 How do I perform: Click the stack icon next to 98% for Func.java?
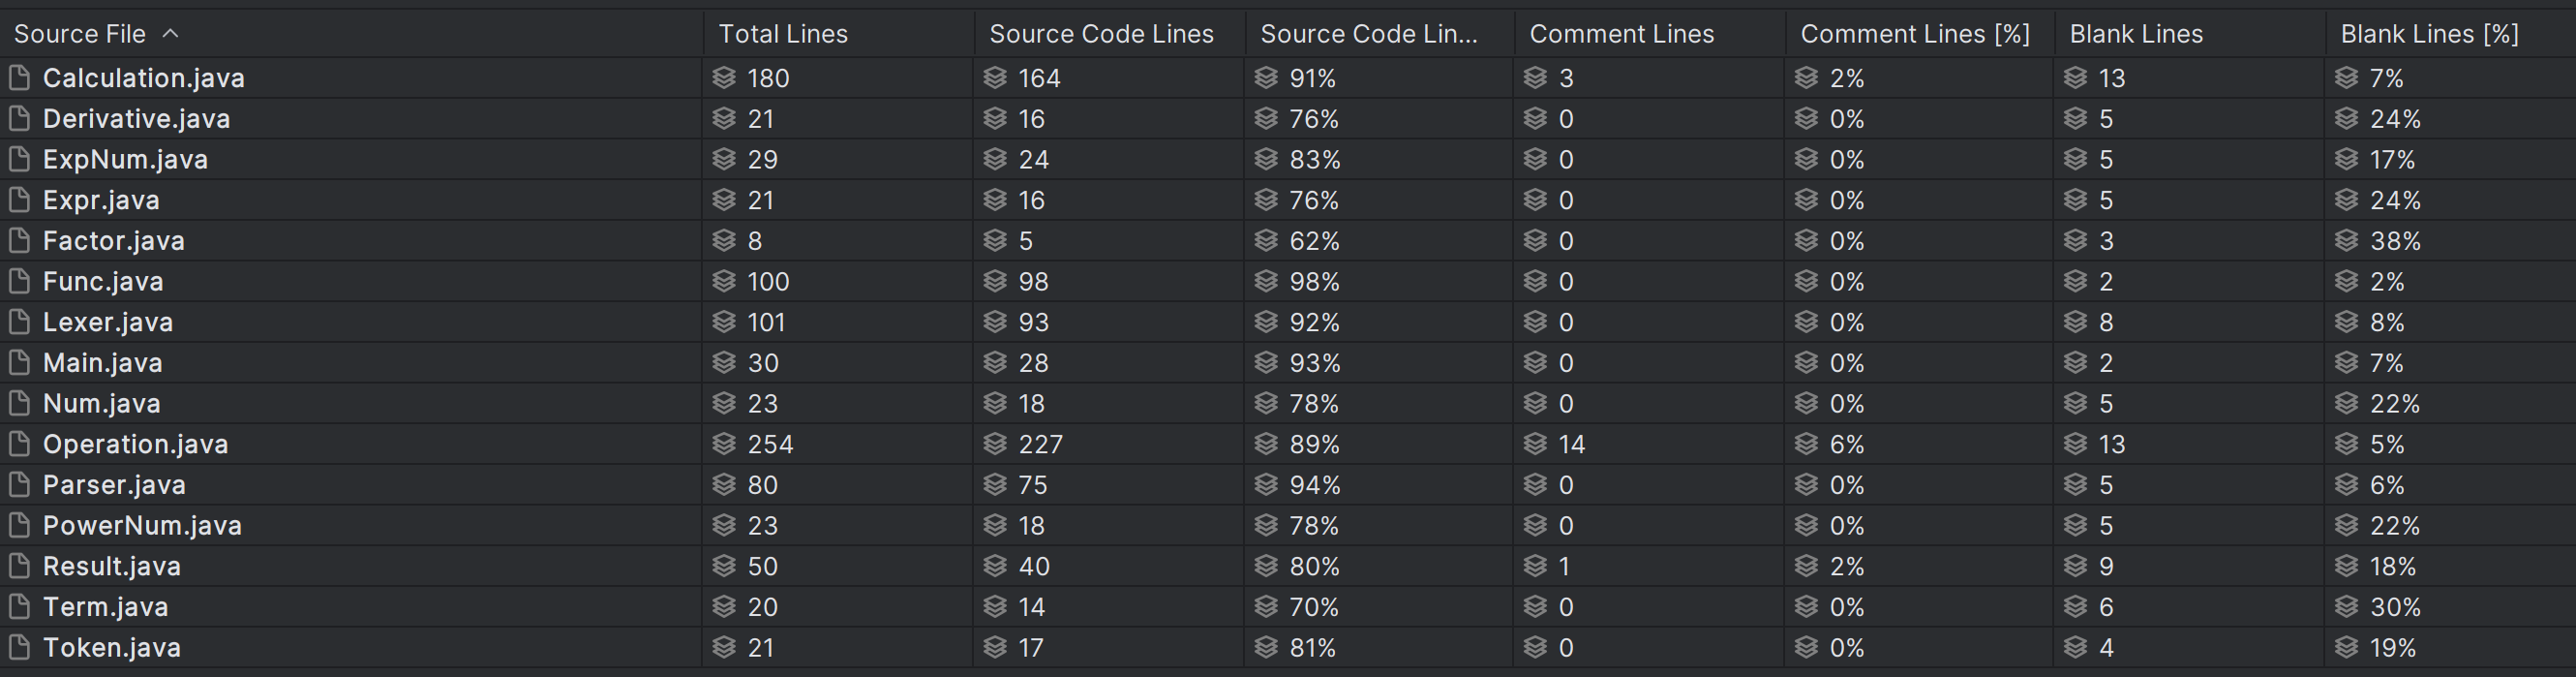[1266, 282]
